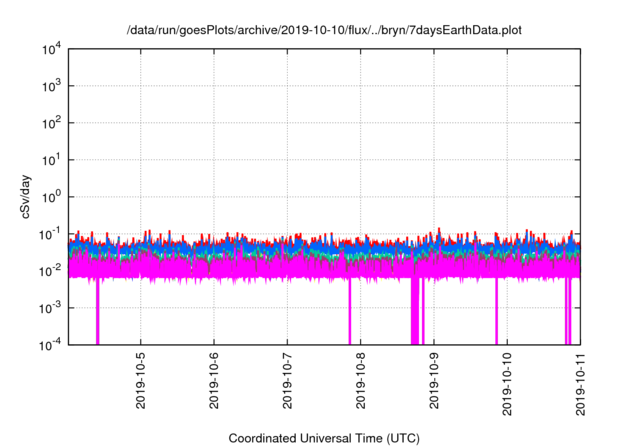Image resolution: width=640 pixels, height=448 pixels.
Task: Click the 2019-10-10 date tick label
Action: [507, 384]
